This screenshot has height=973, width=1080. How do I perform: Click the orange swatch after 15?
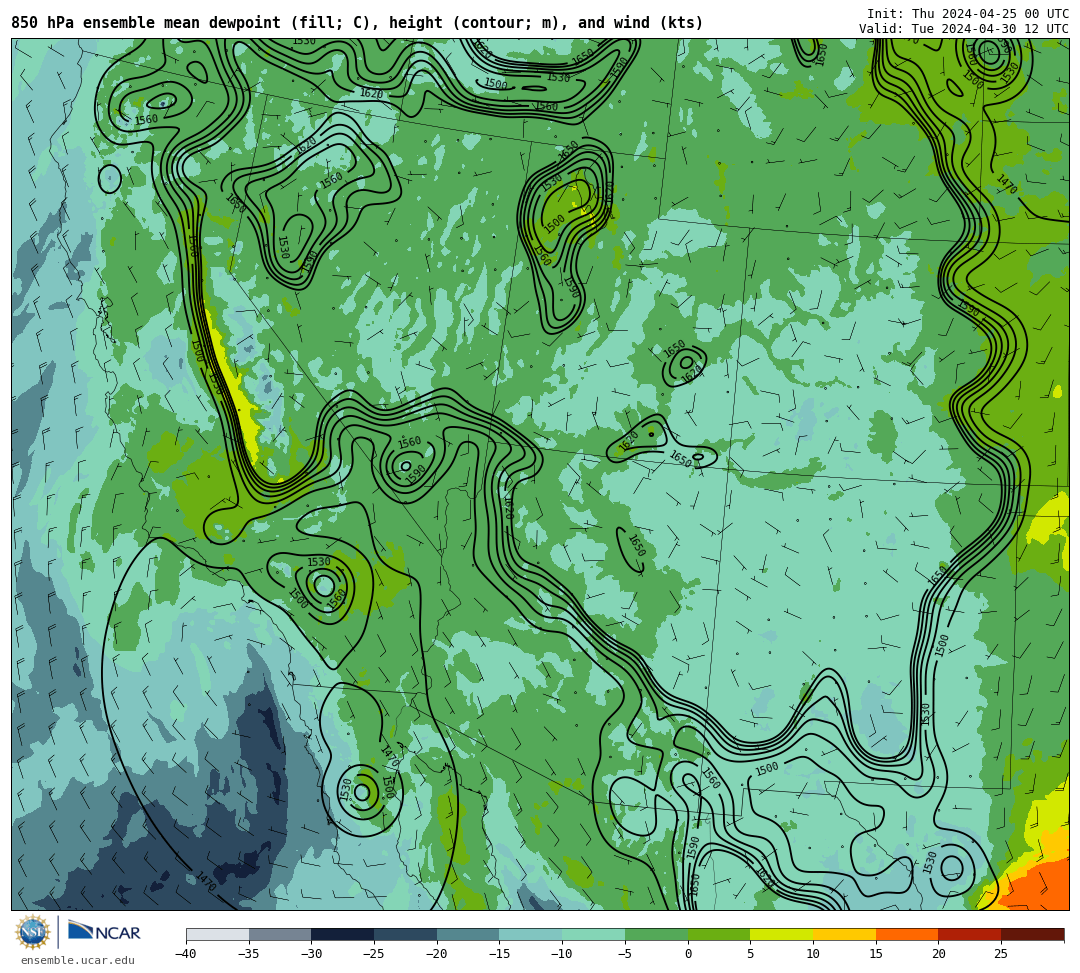(907, 934)
